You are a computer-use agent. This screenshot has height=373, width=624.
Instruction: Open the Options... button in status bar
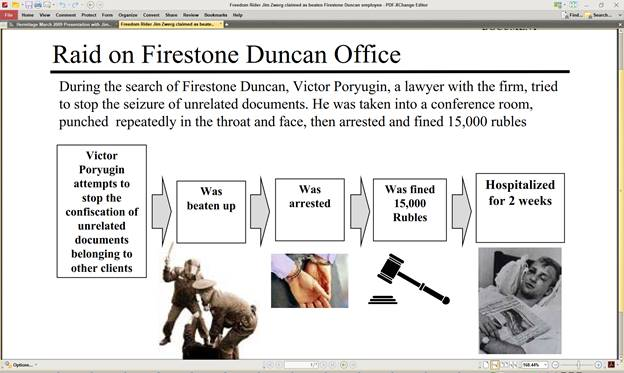tap(19, 365)
